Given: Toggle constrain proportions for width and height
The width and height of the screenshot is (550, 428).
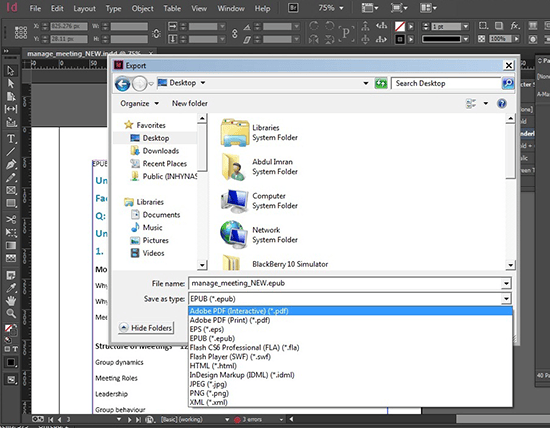Looking at the screenshot, I should [x=156, y=33].
